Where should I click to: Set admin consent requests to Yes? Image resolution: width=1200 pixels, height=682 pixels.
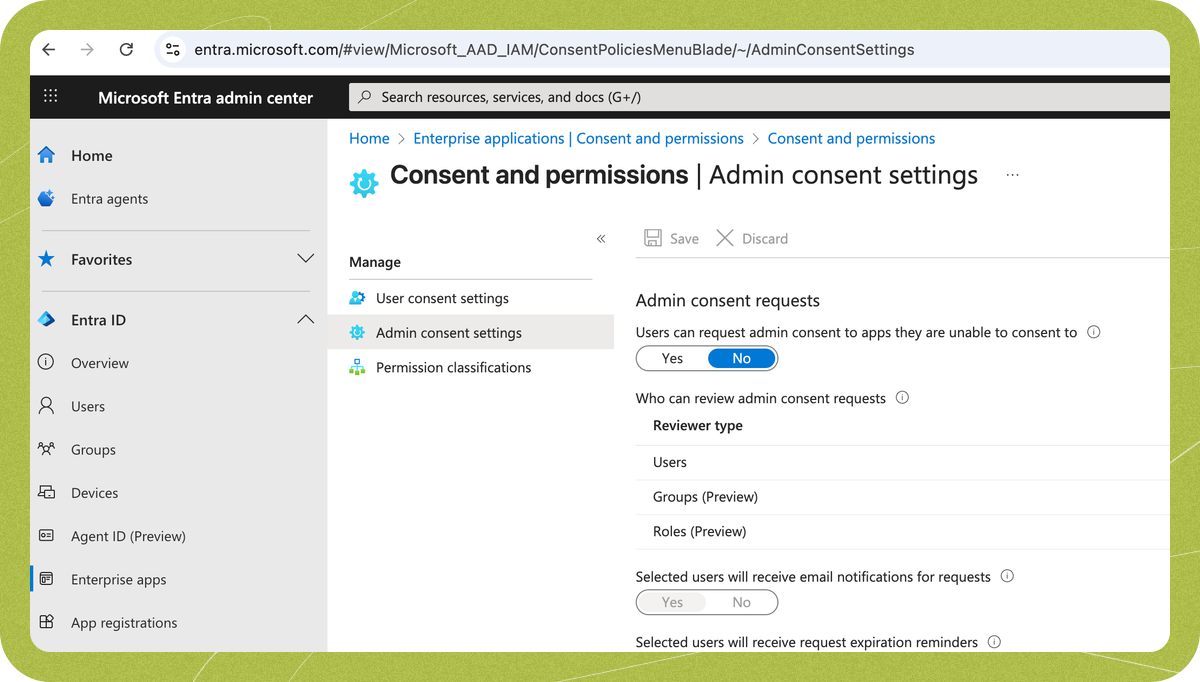(672, 358)
